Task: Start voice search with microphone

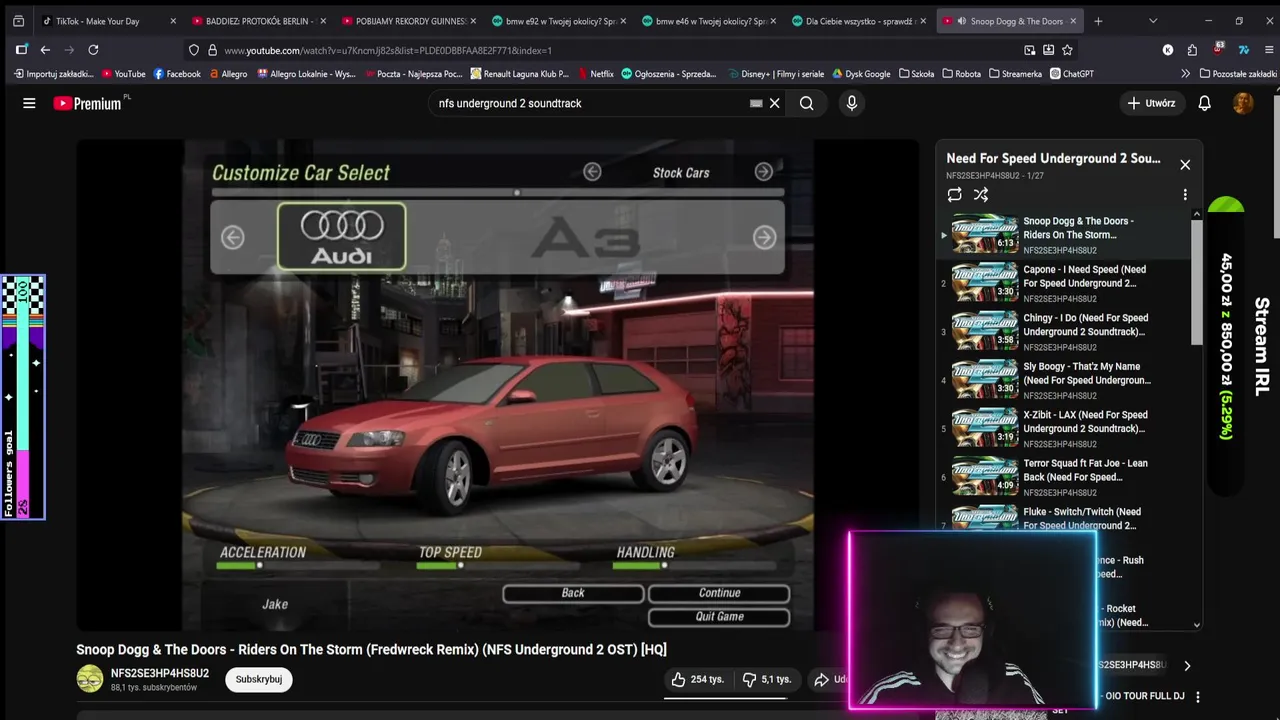Action: click(x=852, y=103)
